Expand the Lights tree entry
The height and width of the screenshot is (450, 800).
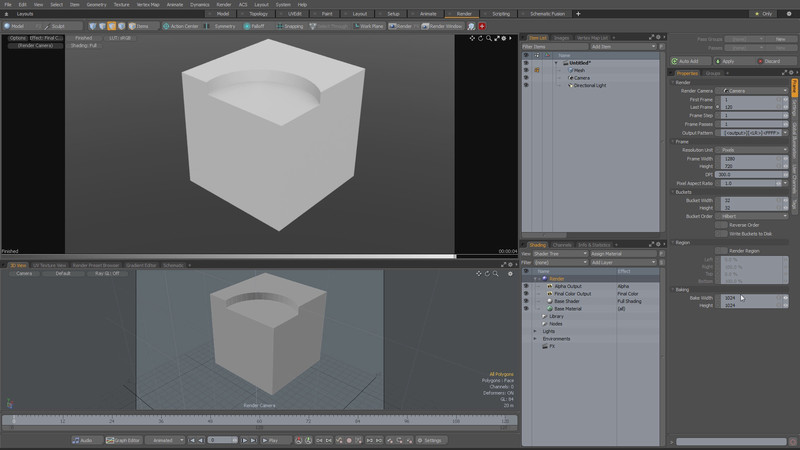[x=535, y=331]
